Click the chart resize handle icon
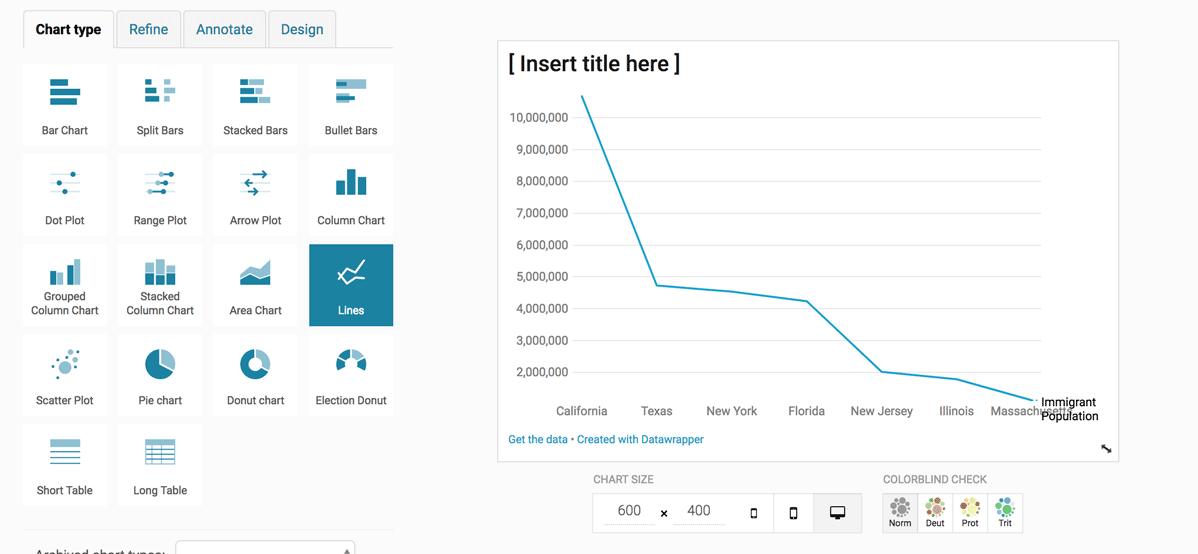This screenshot has height=554, width=1198. (x=1106, y=449)
